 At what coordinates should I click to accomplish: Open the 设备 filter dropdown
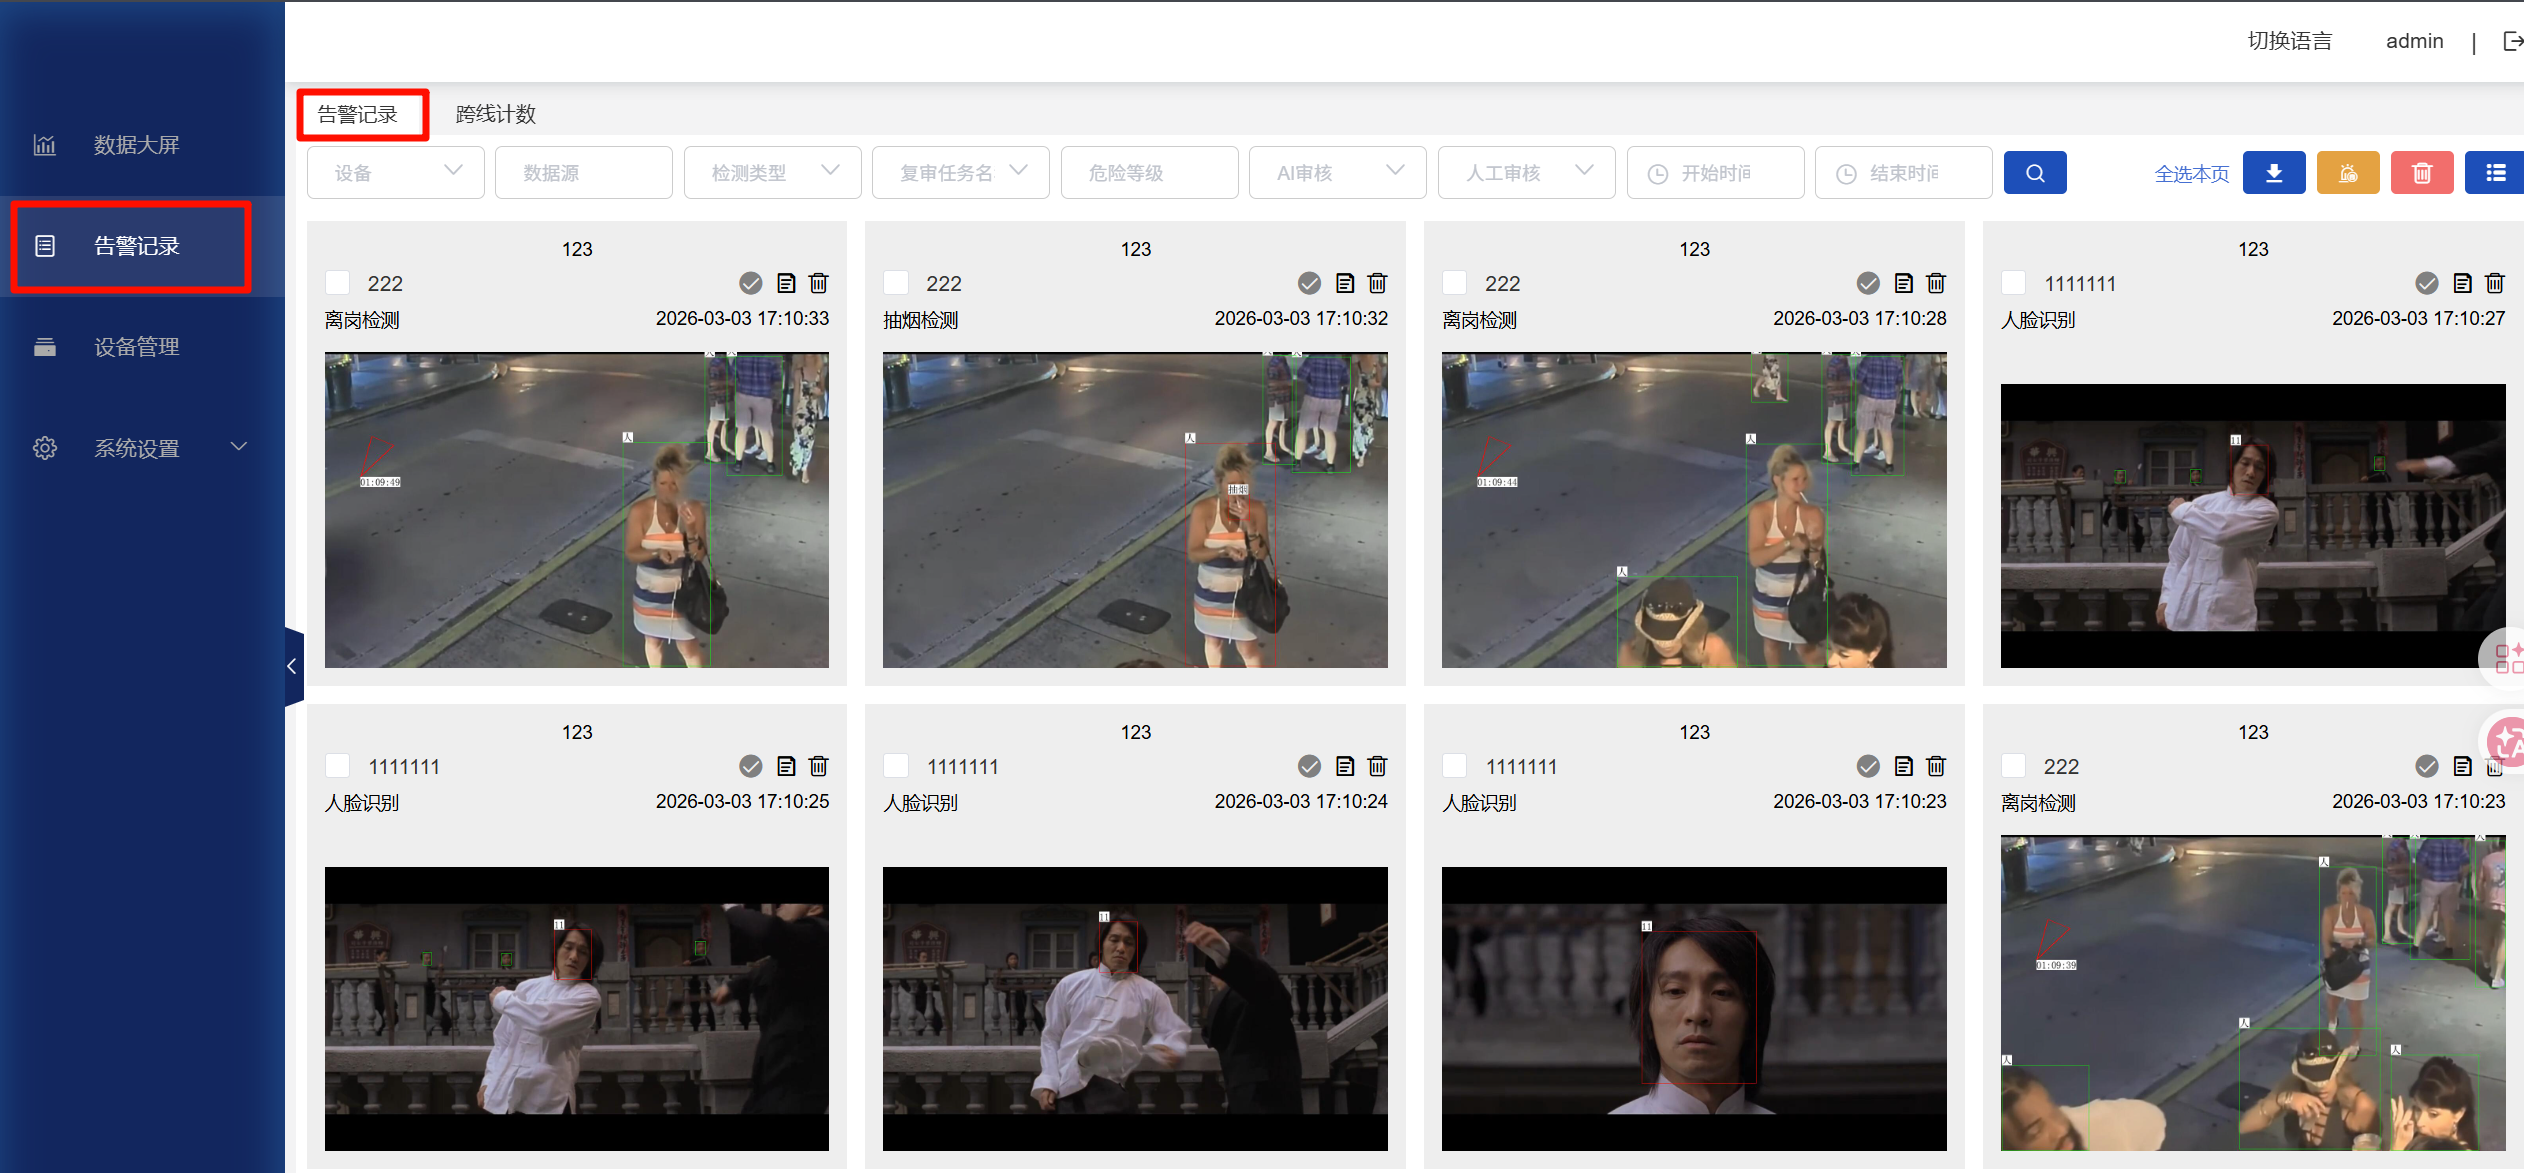pyautogui.click(x=396, y=173)
